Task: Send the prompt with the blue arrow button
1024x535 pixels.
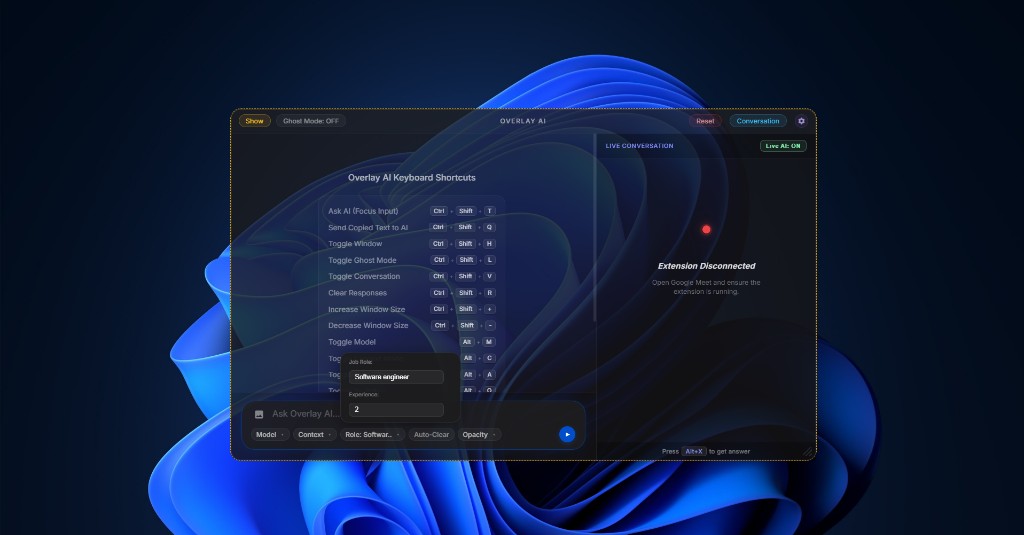Action: click(567, 434)
